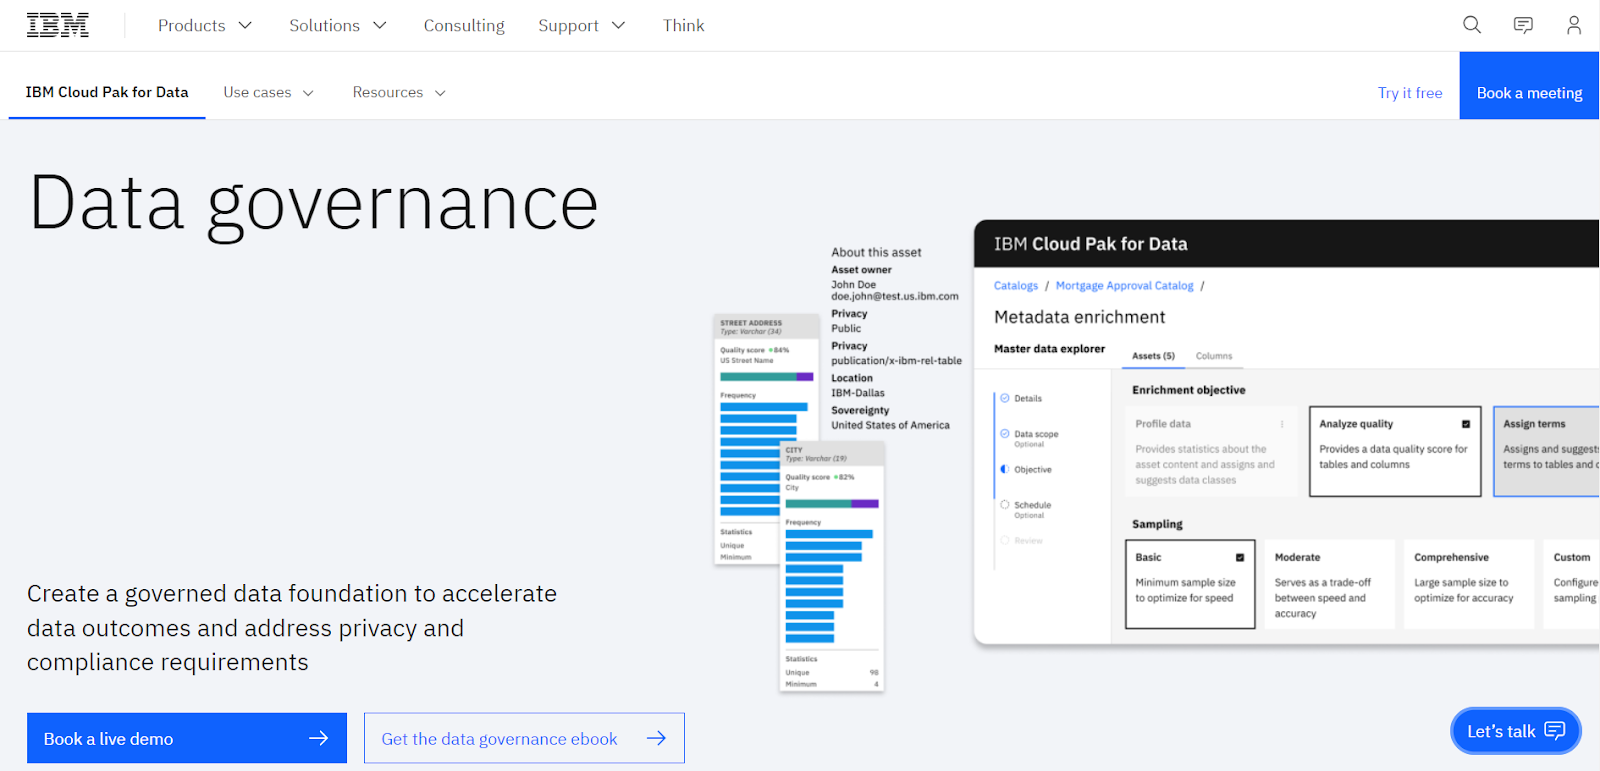Click the Try it free link

(1410, 92)
